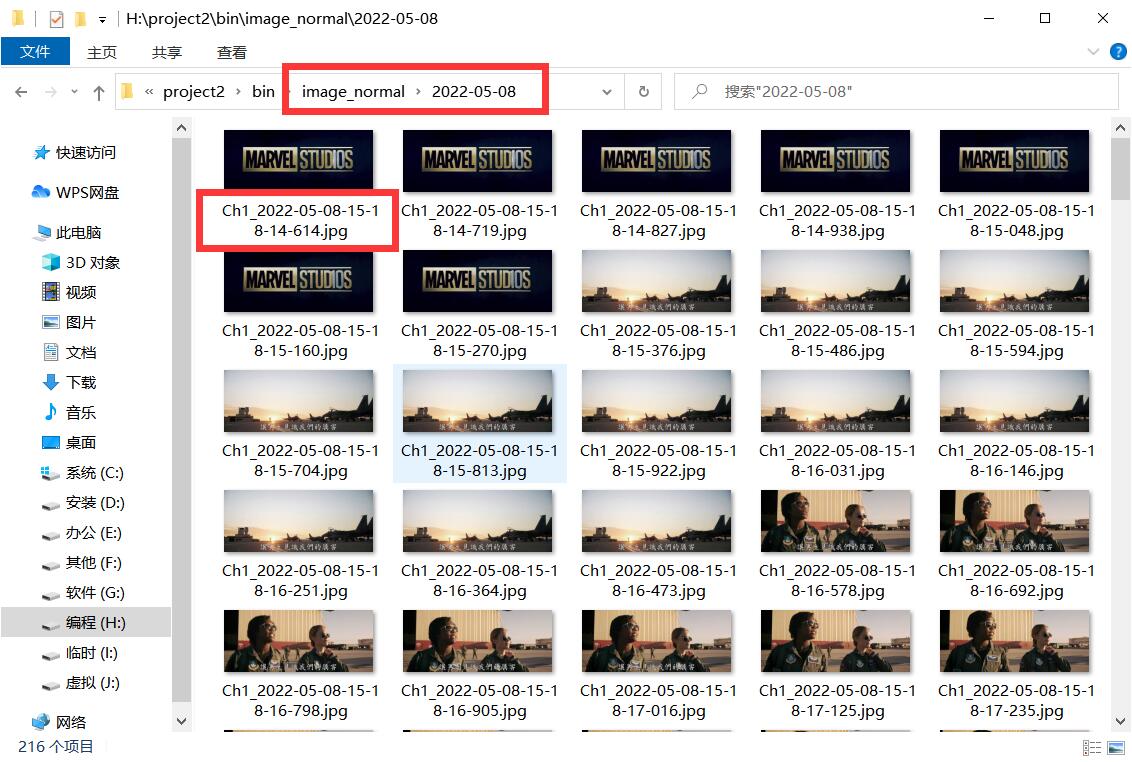Click the Back navigation arrow
The width and height of the screenshot is (1132, 762).
pos(21,92)
